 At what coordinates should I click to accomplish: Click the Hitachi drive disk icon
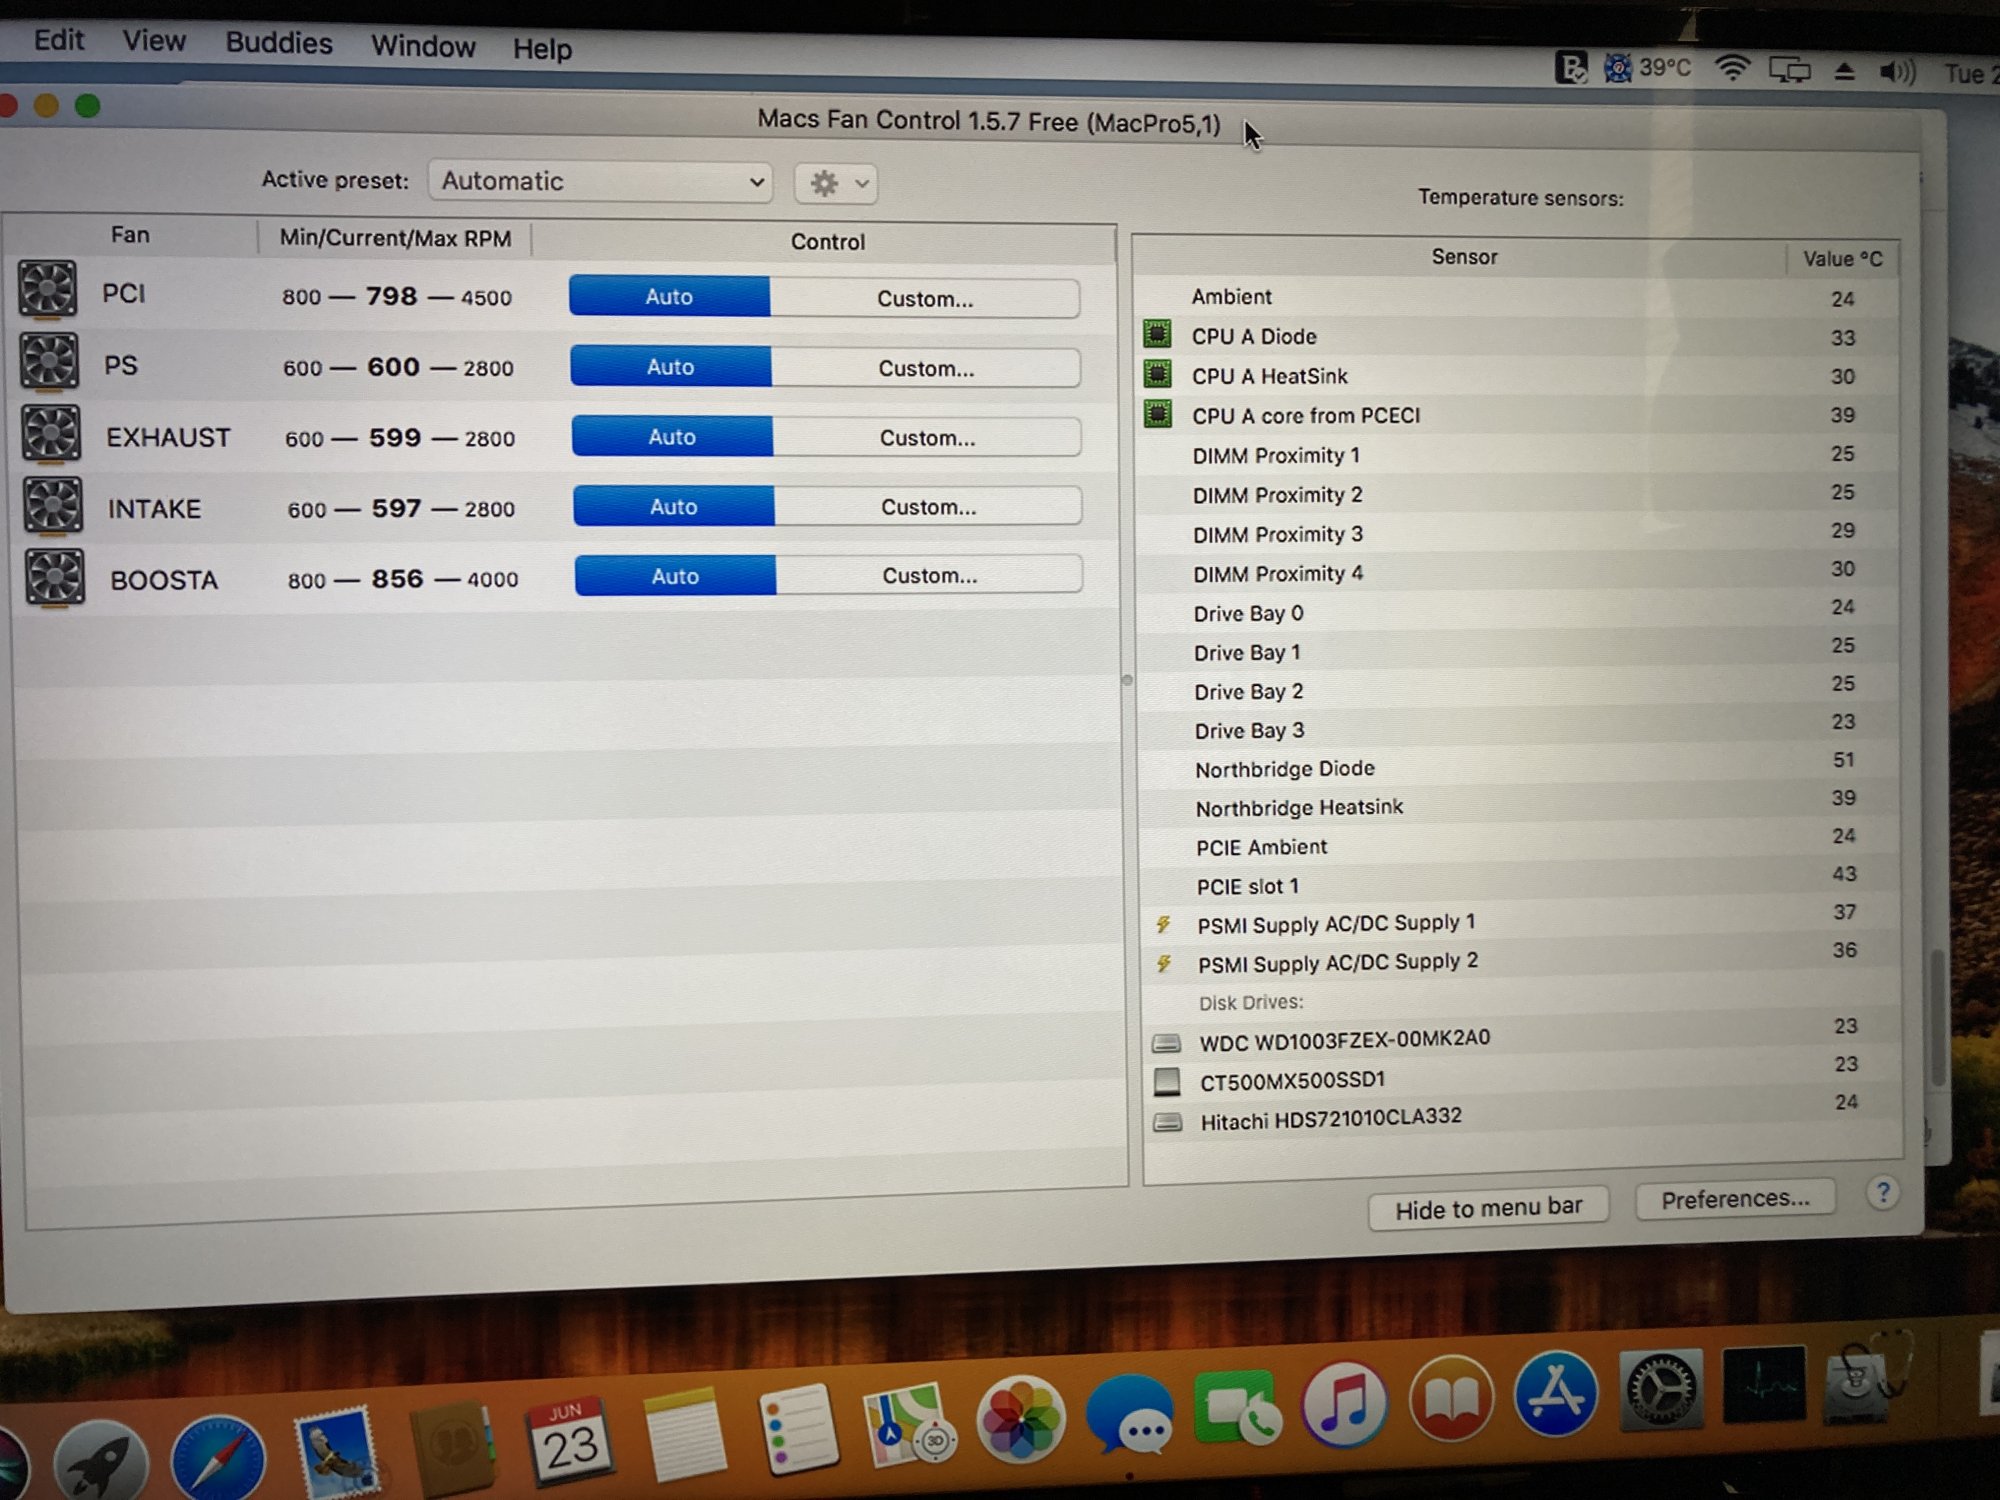click(1167, 1121)
